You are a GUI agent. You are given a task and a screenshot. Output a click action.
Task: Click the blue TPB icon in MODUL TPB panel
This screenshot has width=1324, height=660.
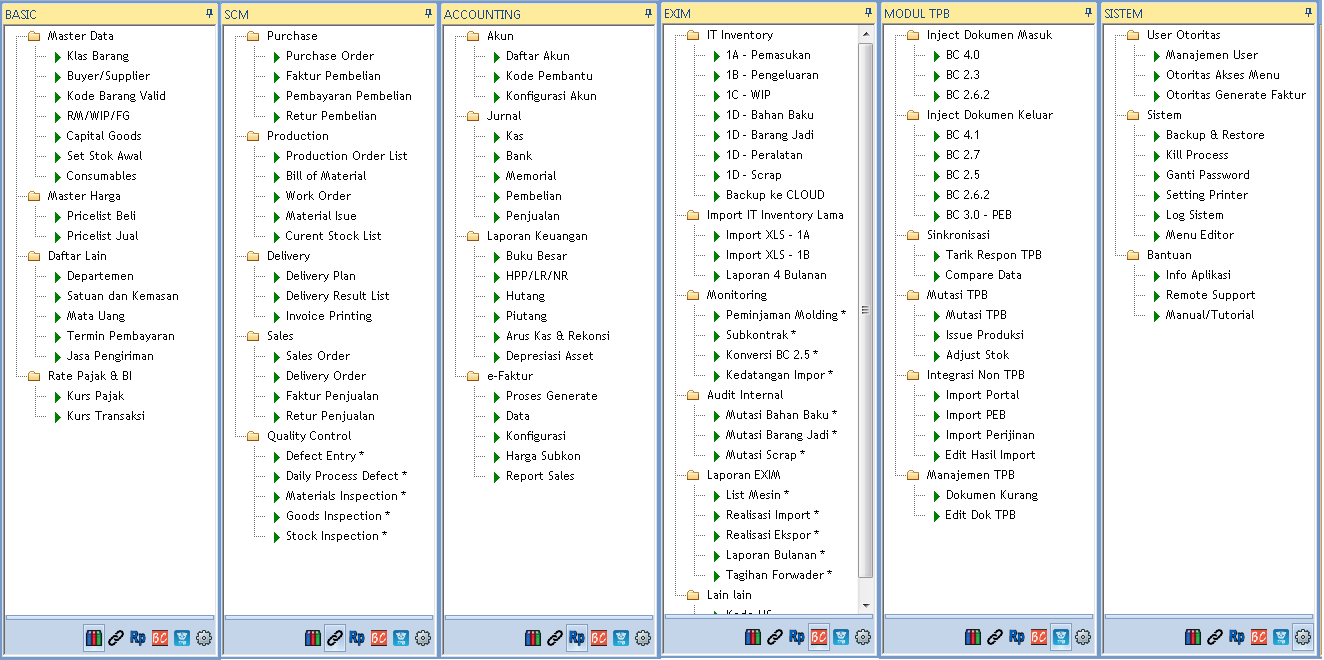click(1061, 636)
